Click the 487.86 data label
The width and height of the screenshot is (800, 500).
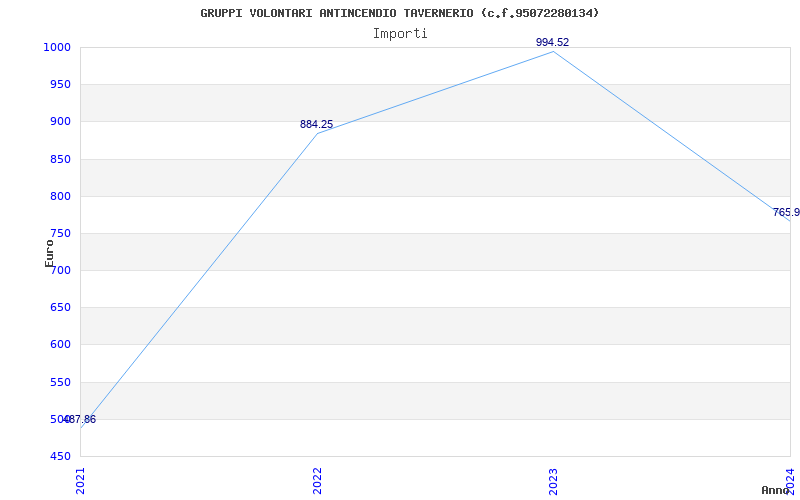pos(79,420)
